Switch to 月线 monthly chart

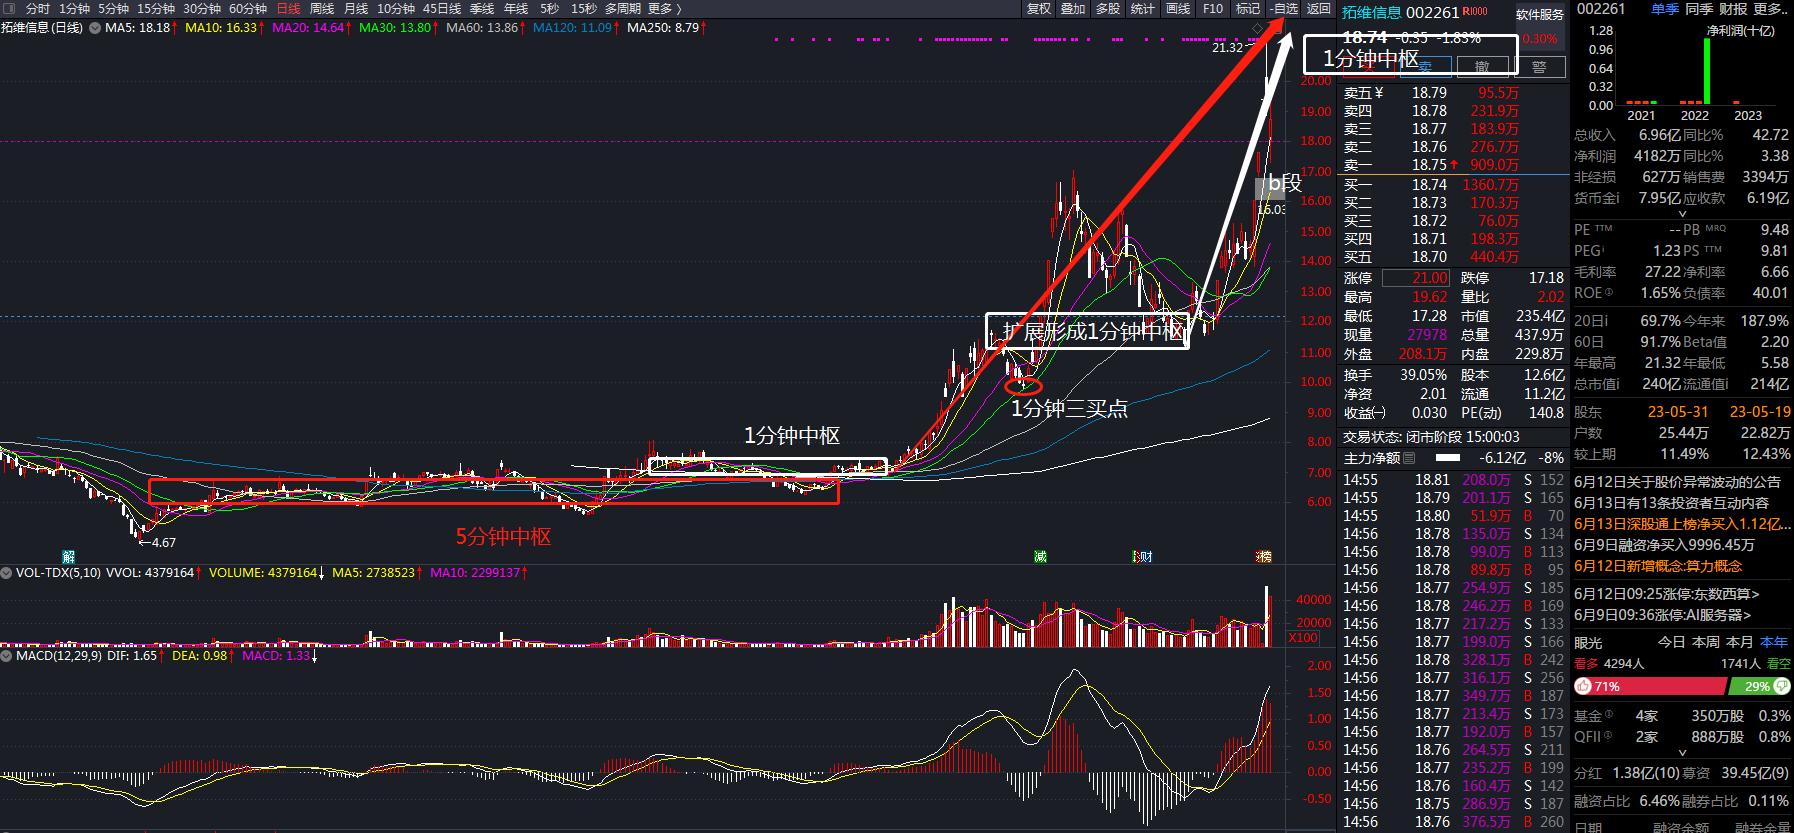356,8
